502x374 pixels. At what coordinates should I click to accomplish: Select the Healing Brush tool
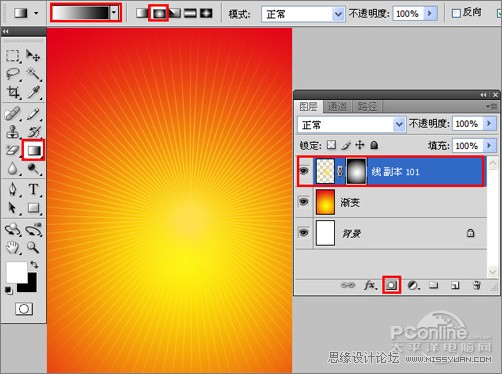[13, 114]
